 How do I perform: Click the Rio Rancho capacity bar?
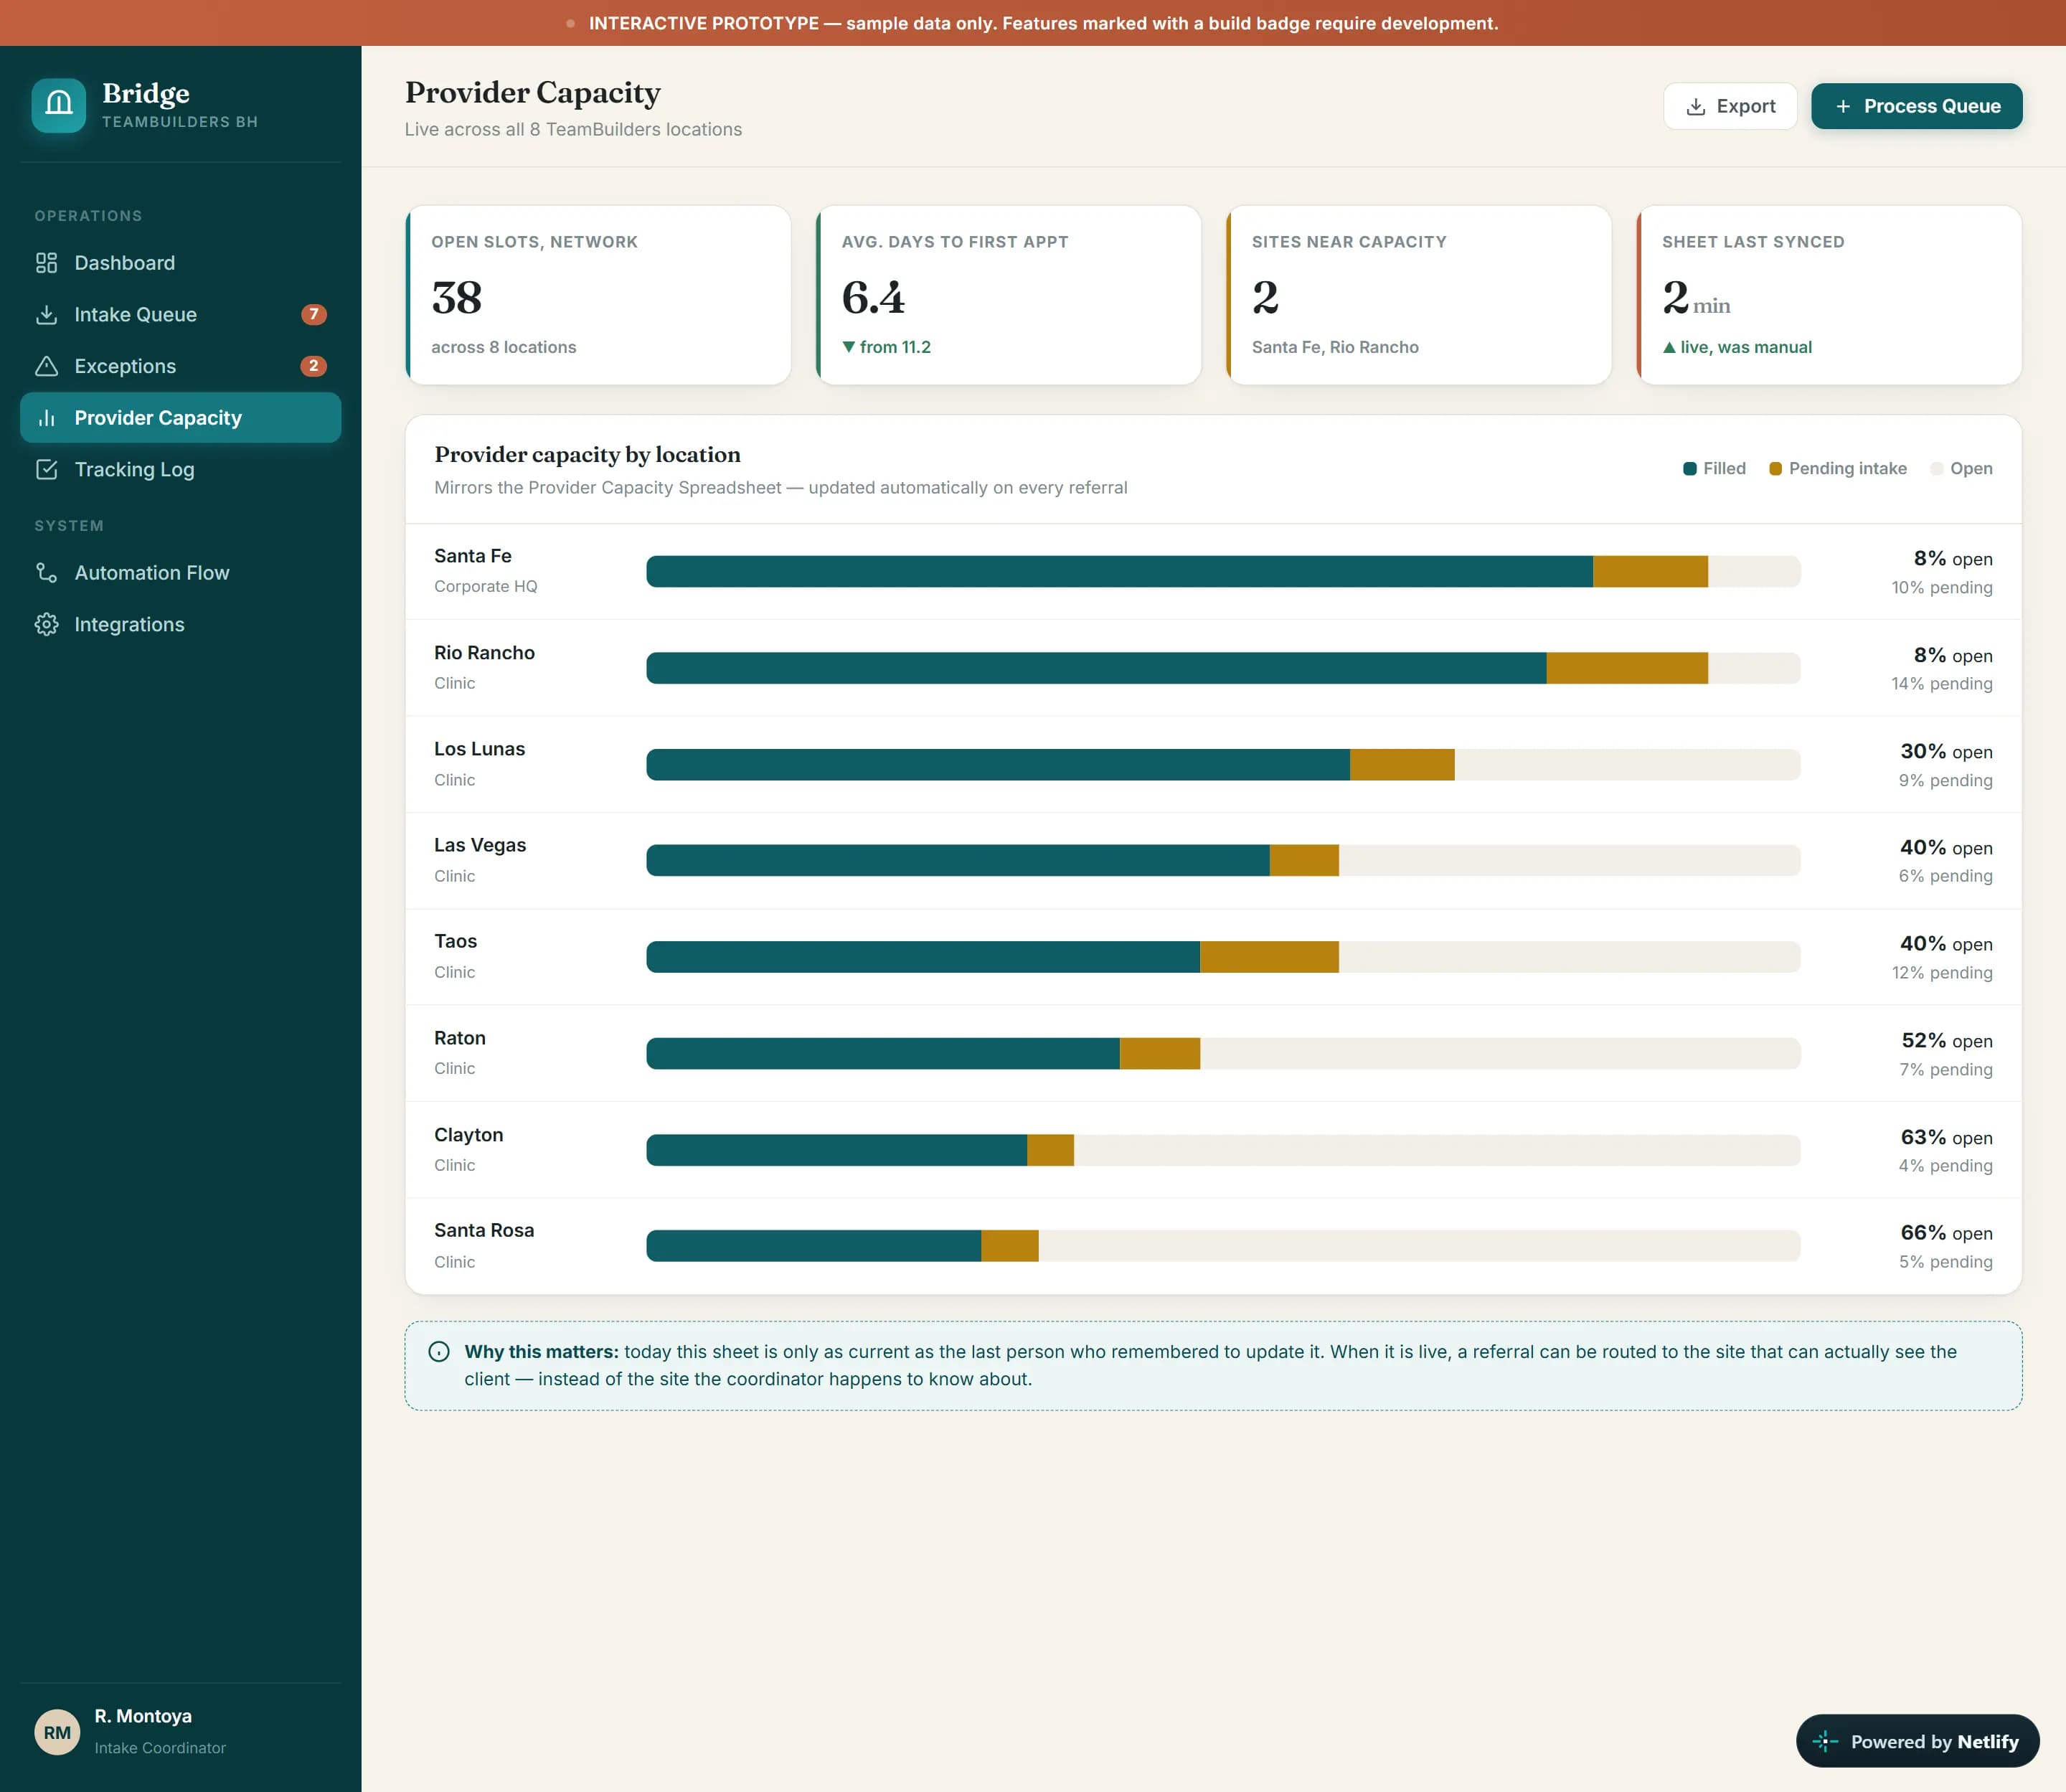coord(1223,668)
